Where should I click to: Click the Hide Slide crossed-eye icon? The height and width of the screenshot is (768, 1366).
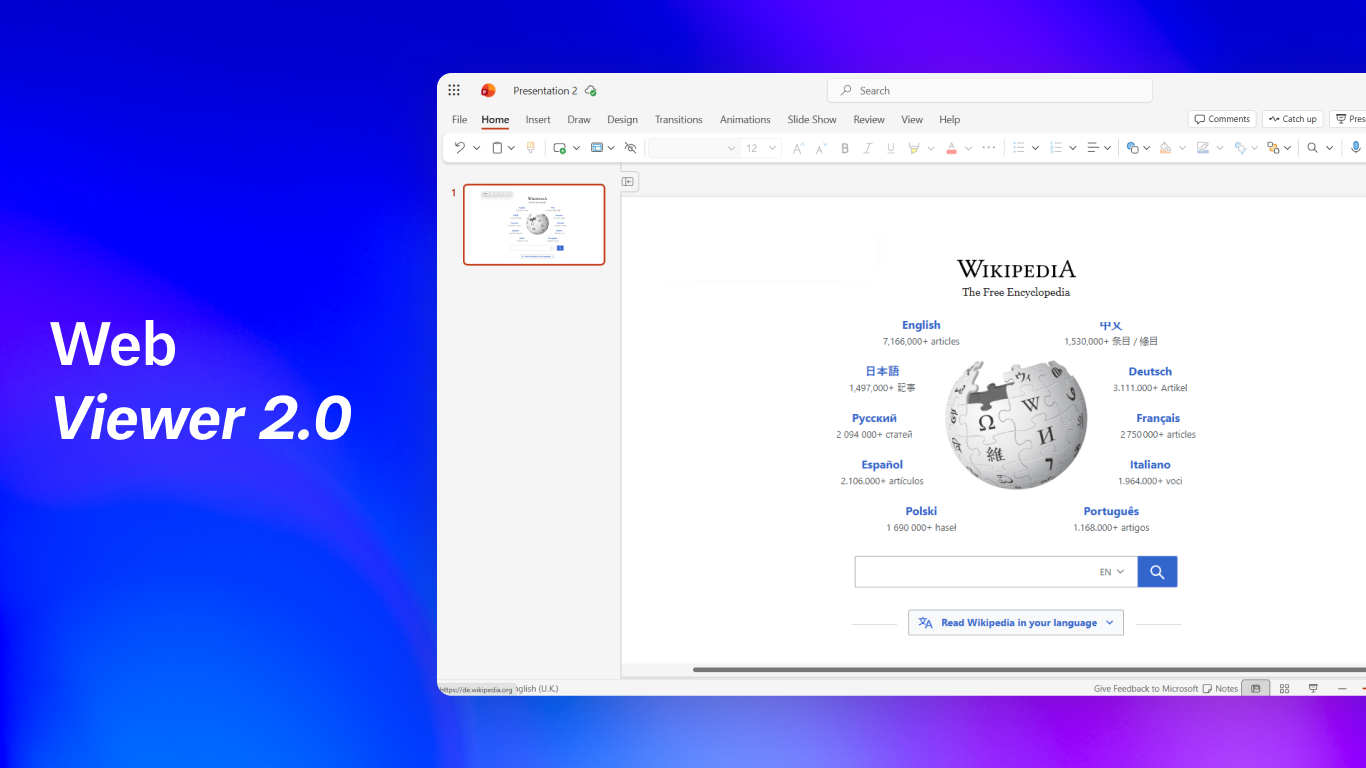(x=630, y=147)
